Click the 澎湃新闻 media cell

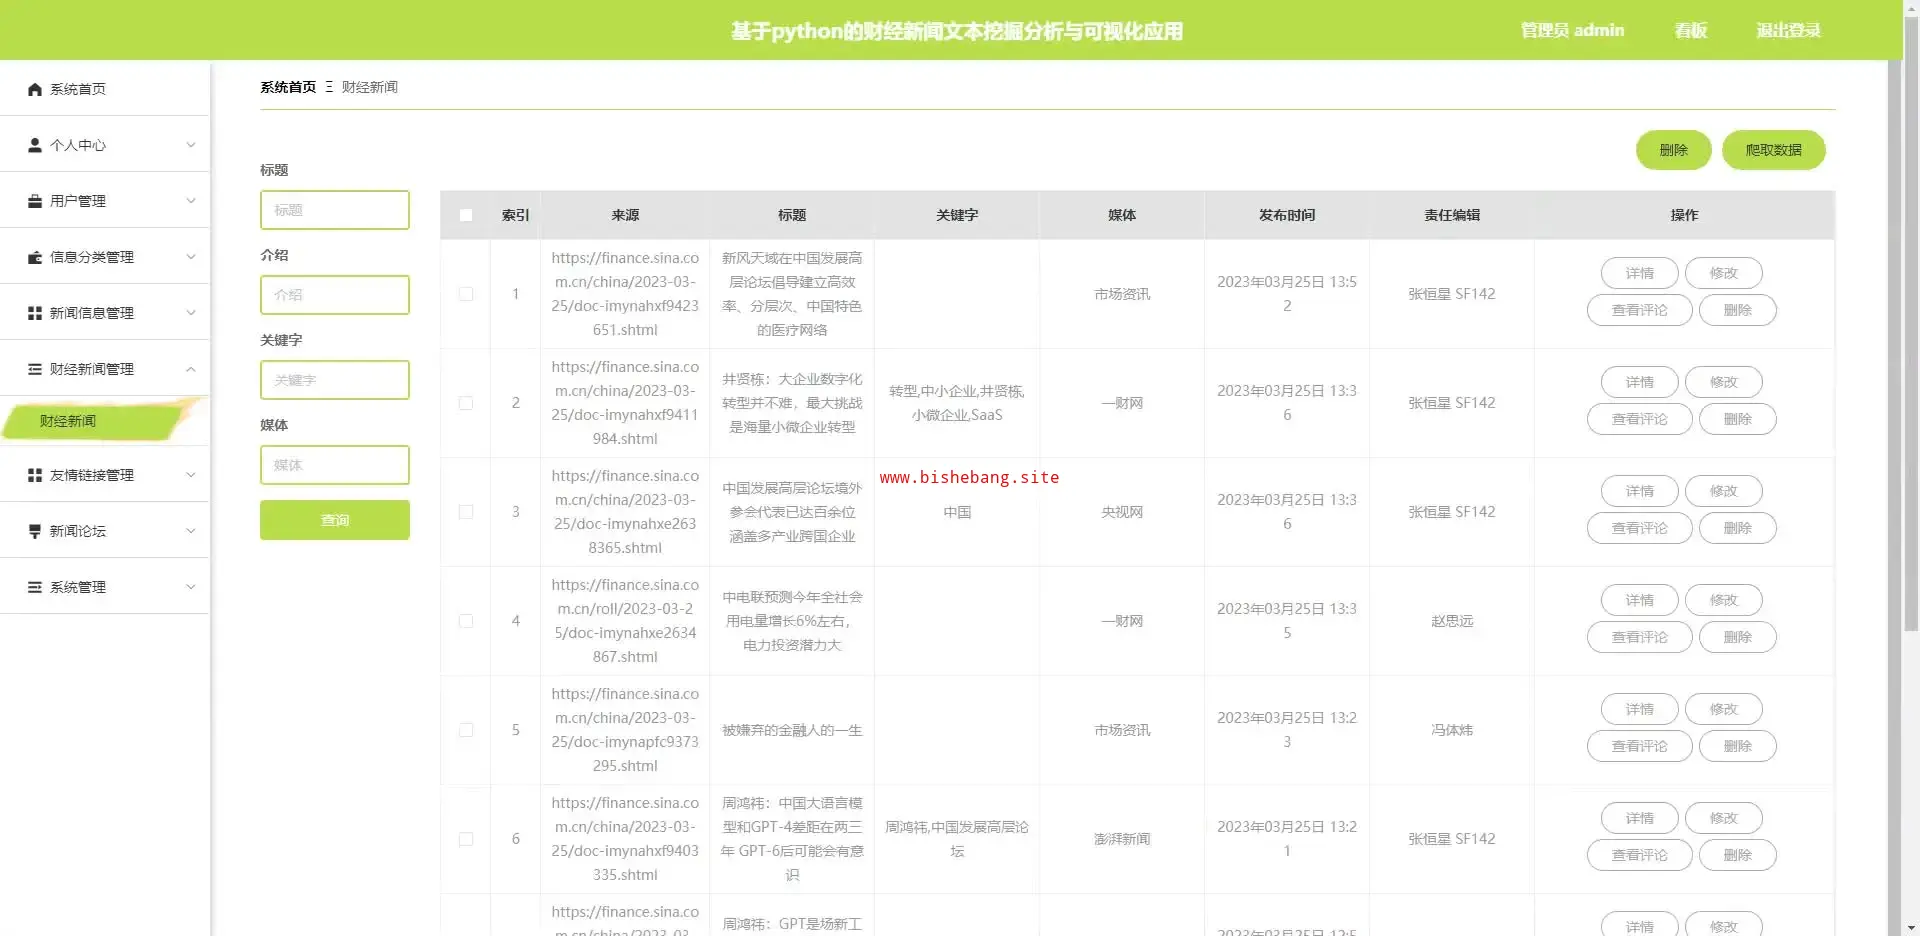coord(1122,839)
